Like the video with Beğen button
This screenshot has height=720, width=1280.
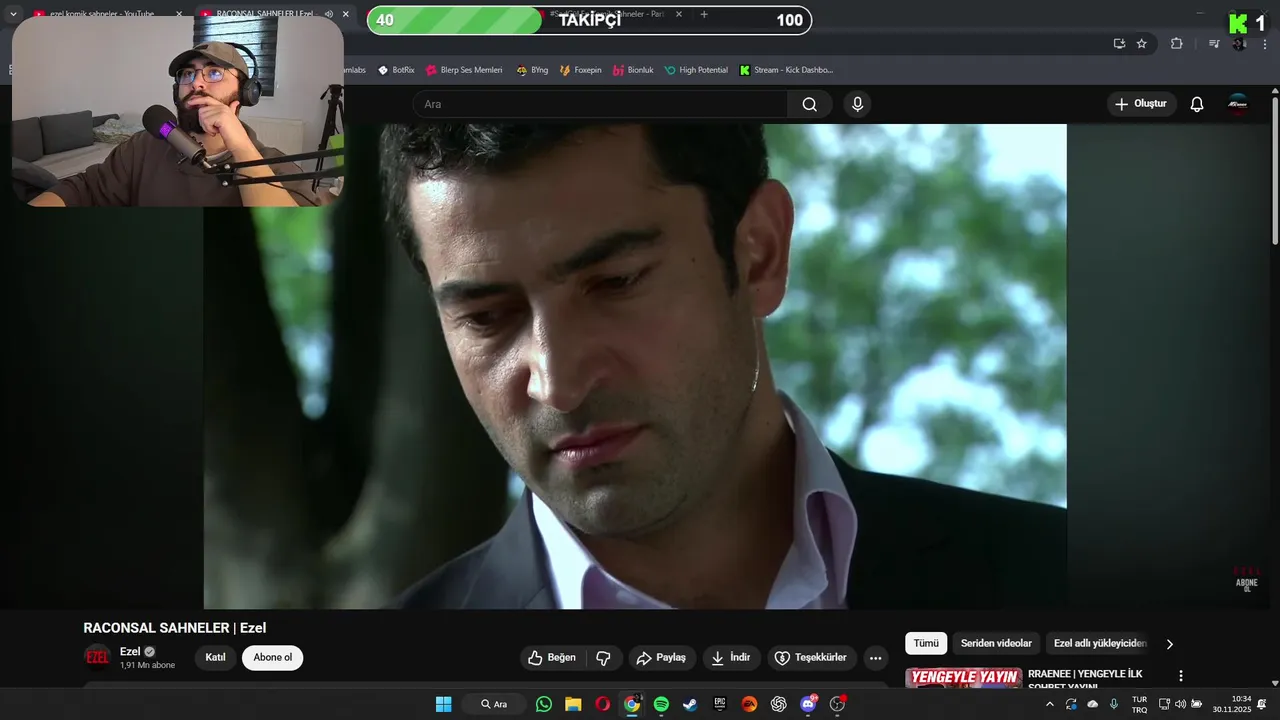(553, 658)
